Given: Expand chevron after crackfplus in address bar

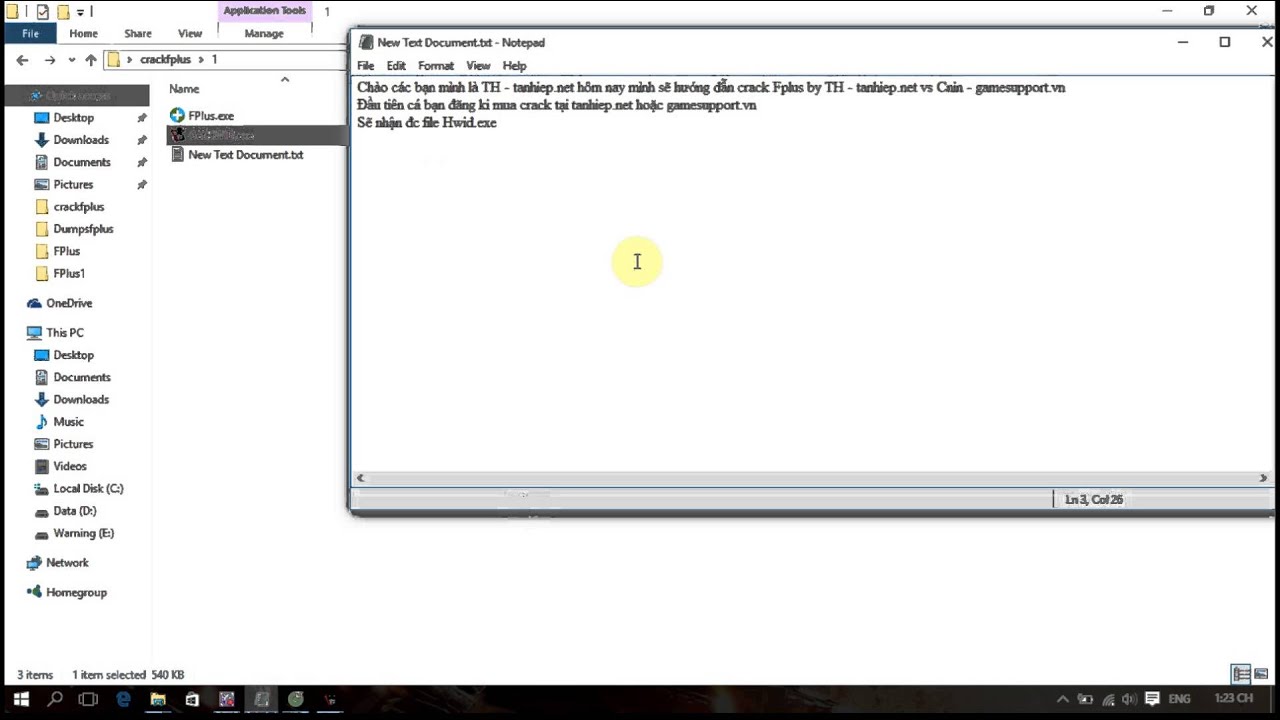Looking at the screenshot, I should pyautogui.click(x=201, y=60).
